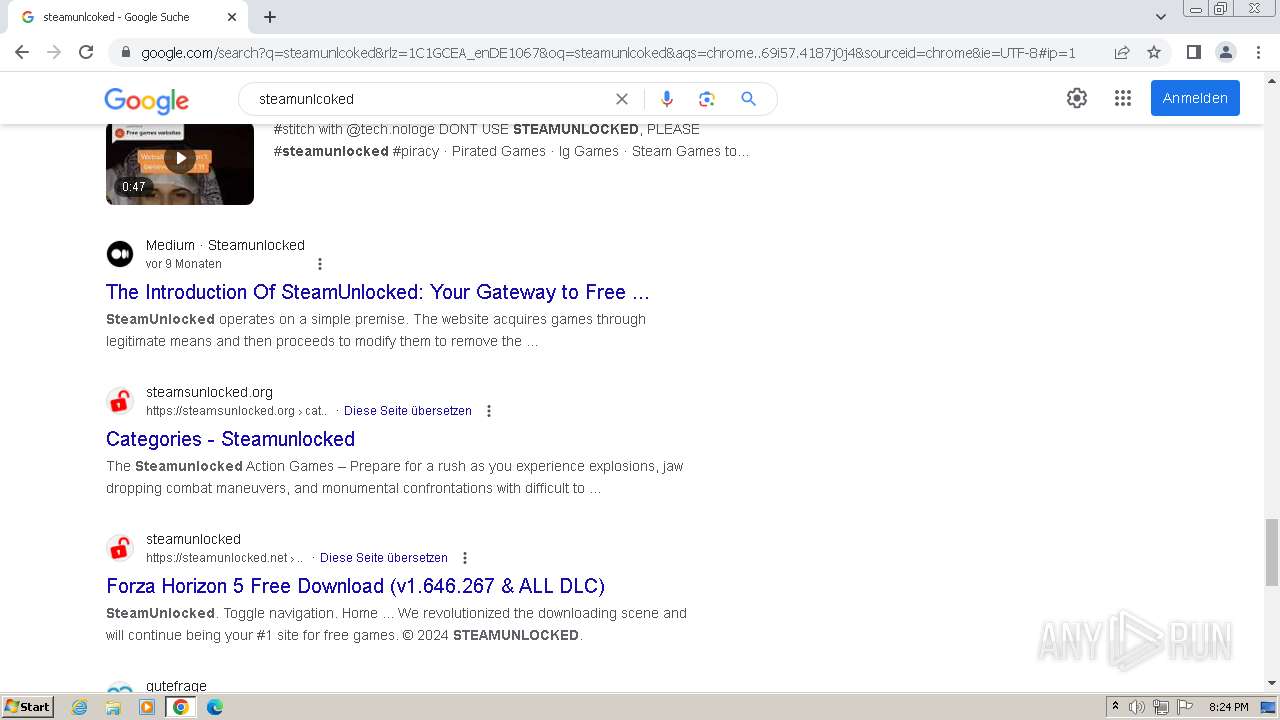Viewport: 1280px width, 720px height.
Task: Select Chrome in the taskbar
Action: point(181,707)
